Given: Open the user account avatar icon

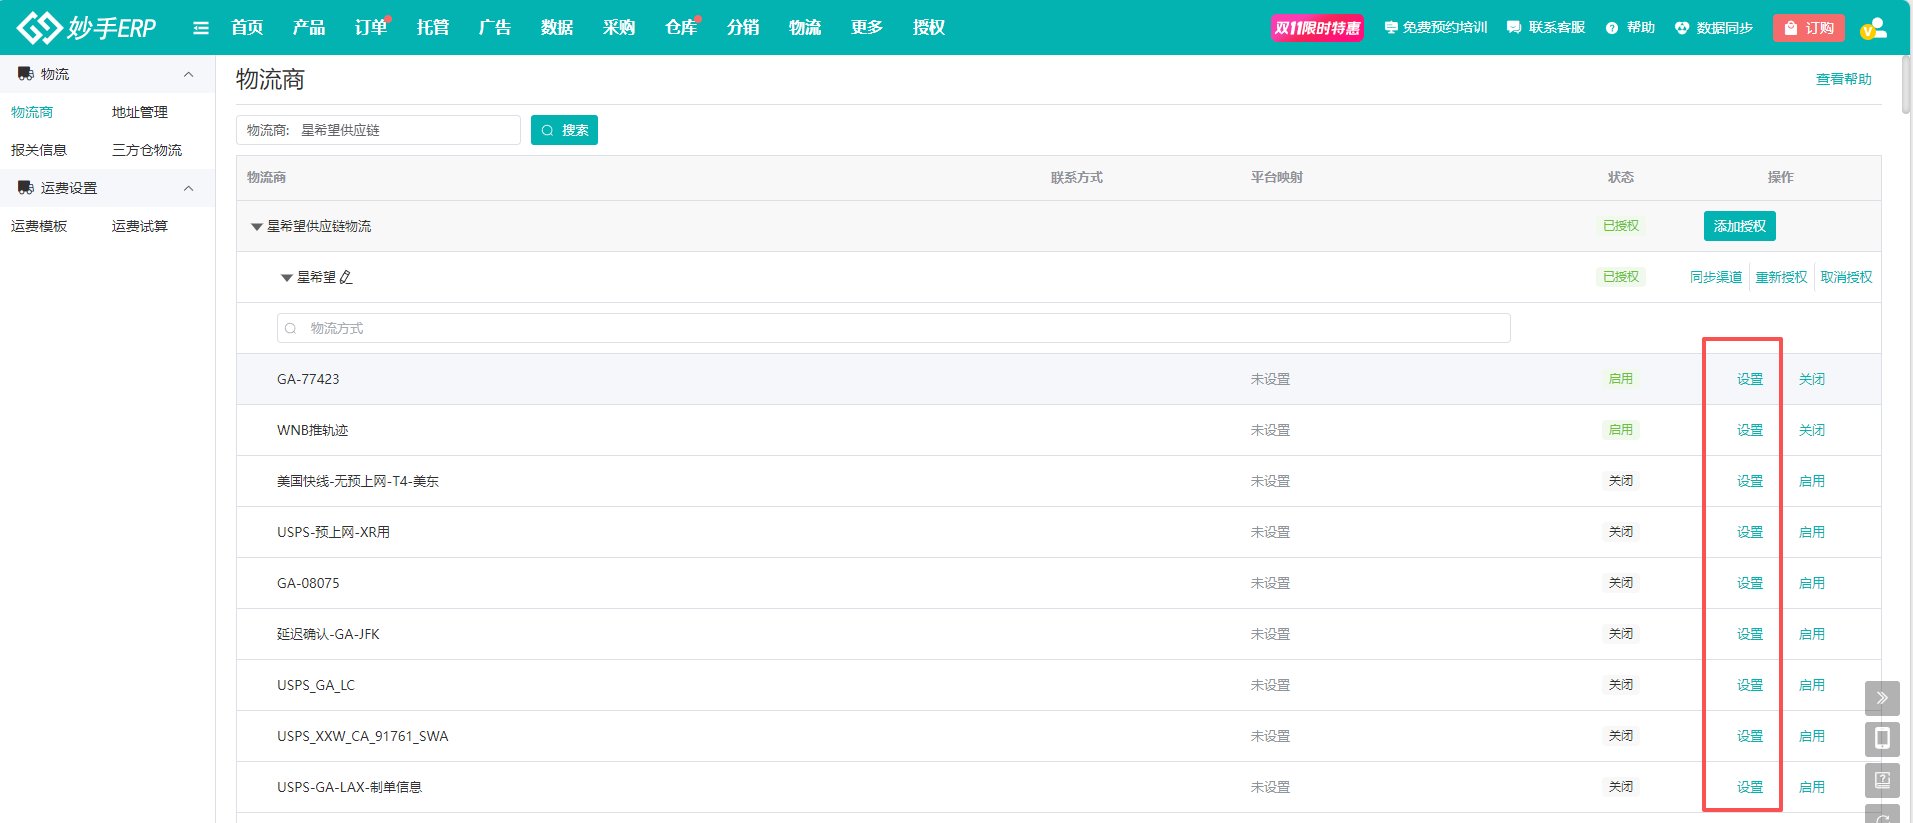Looking at the screenshot, I should (1873, 28).
